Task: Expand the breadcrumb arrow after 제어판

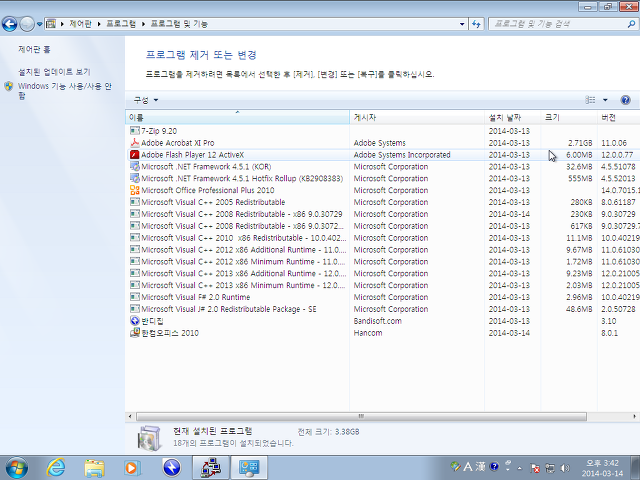Action: pyautogui.click(x=99, y=24)
